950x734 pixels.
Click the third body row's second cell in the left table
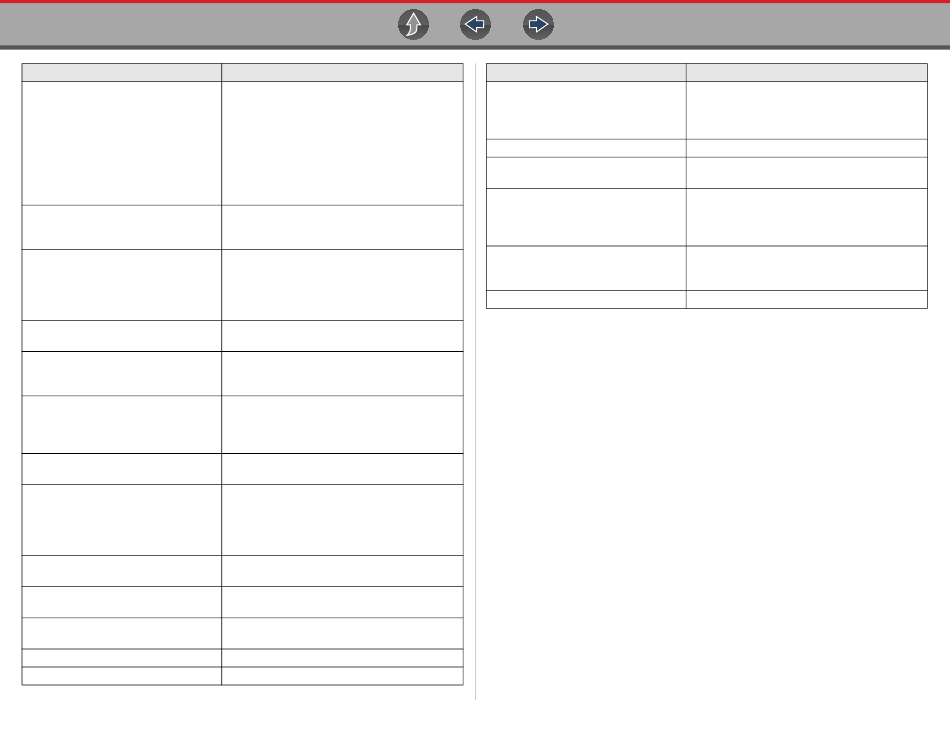click(x=342, y=285)
